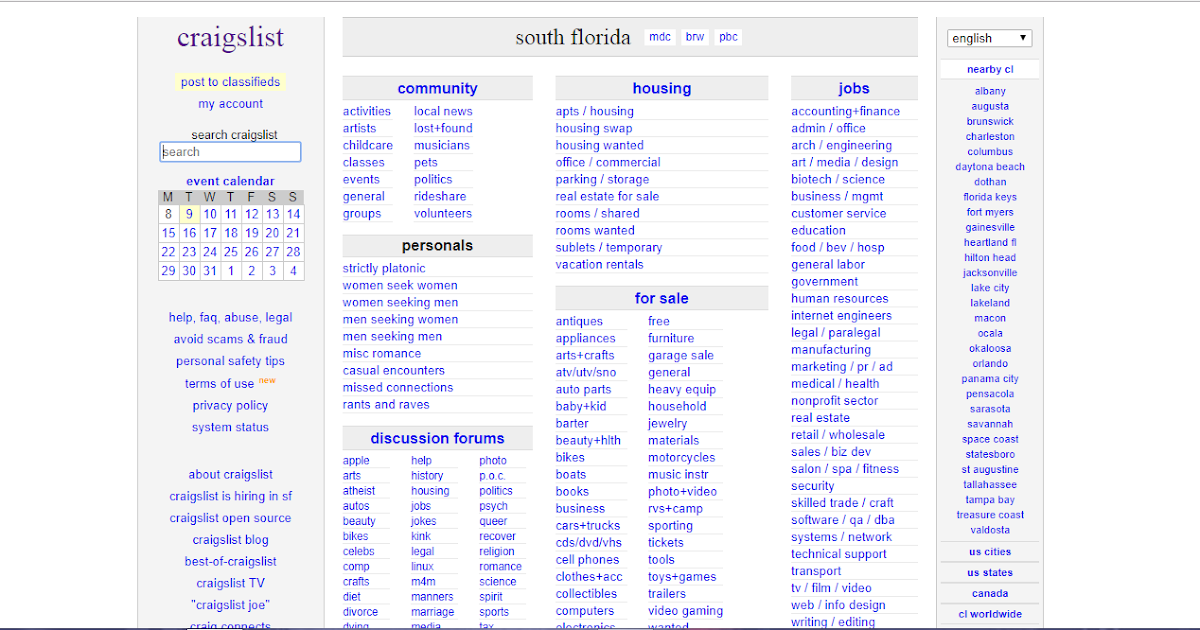The width and height of the screenshot is (1200, 630).
Task: Open the garage sale category
Action: [681, 356]
